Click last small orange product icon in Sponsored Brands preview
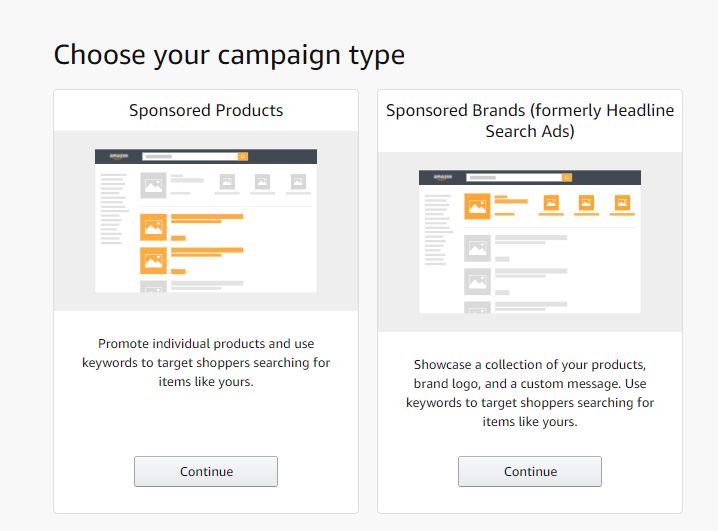The image size is (718, 531). coord(622,203)
